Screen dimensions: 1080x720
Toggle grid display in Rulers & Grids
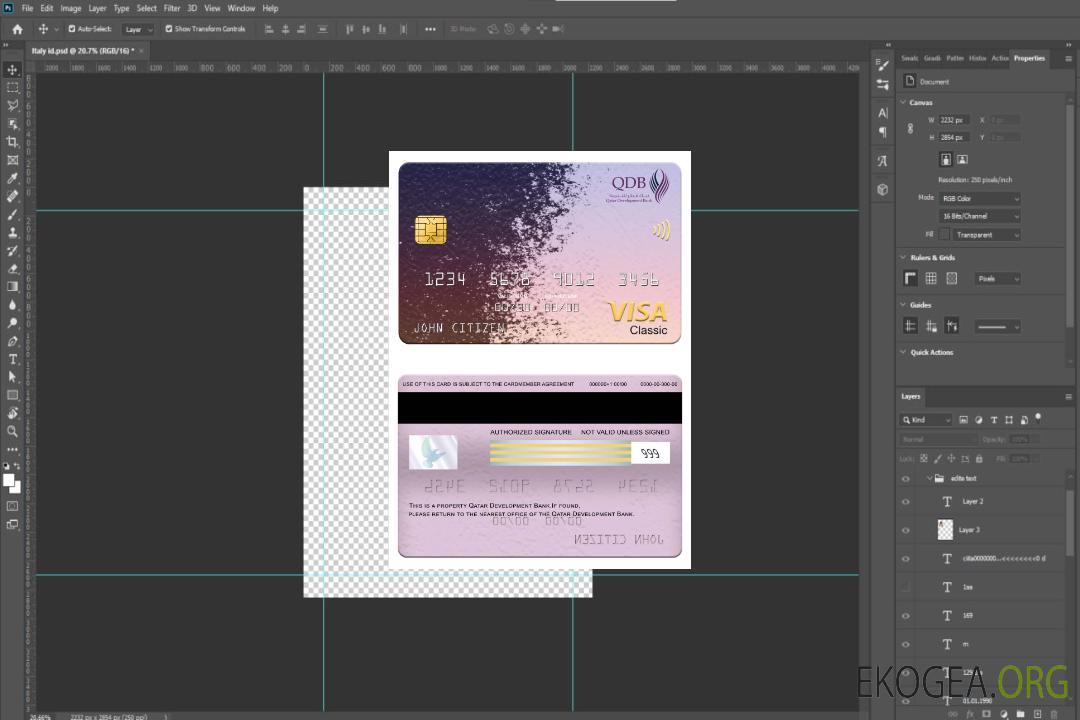(x=931, y=278)
